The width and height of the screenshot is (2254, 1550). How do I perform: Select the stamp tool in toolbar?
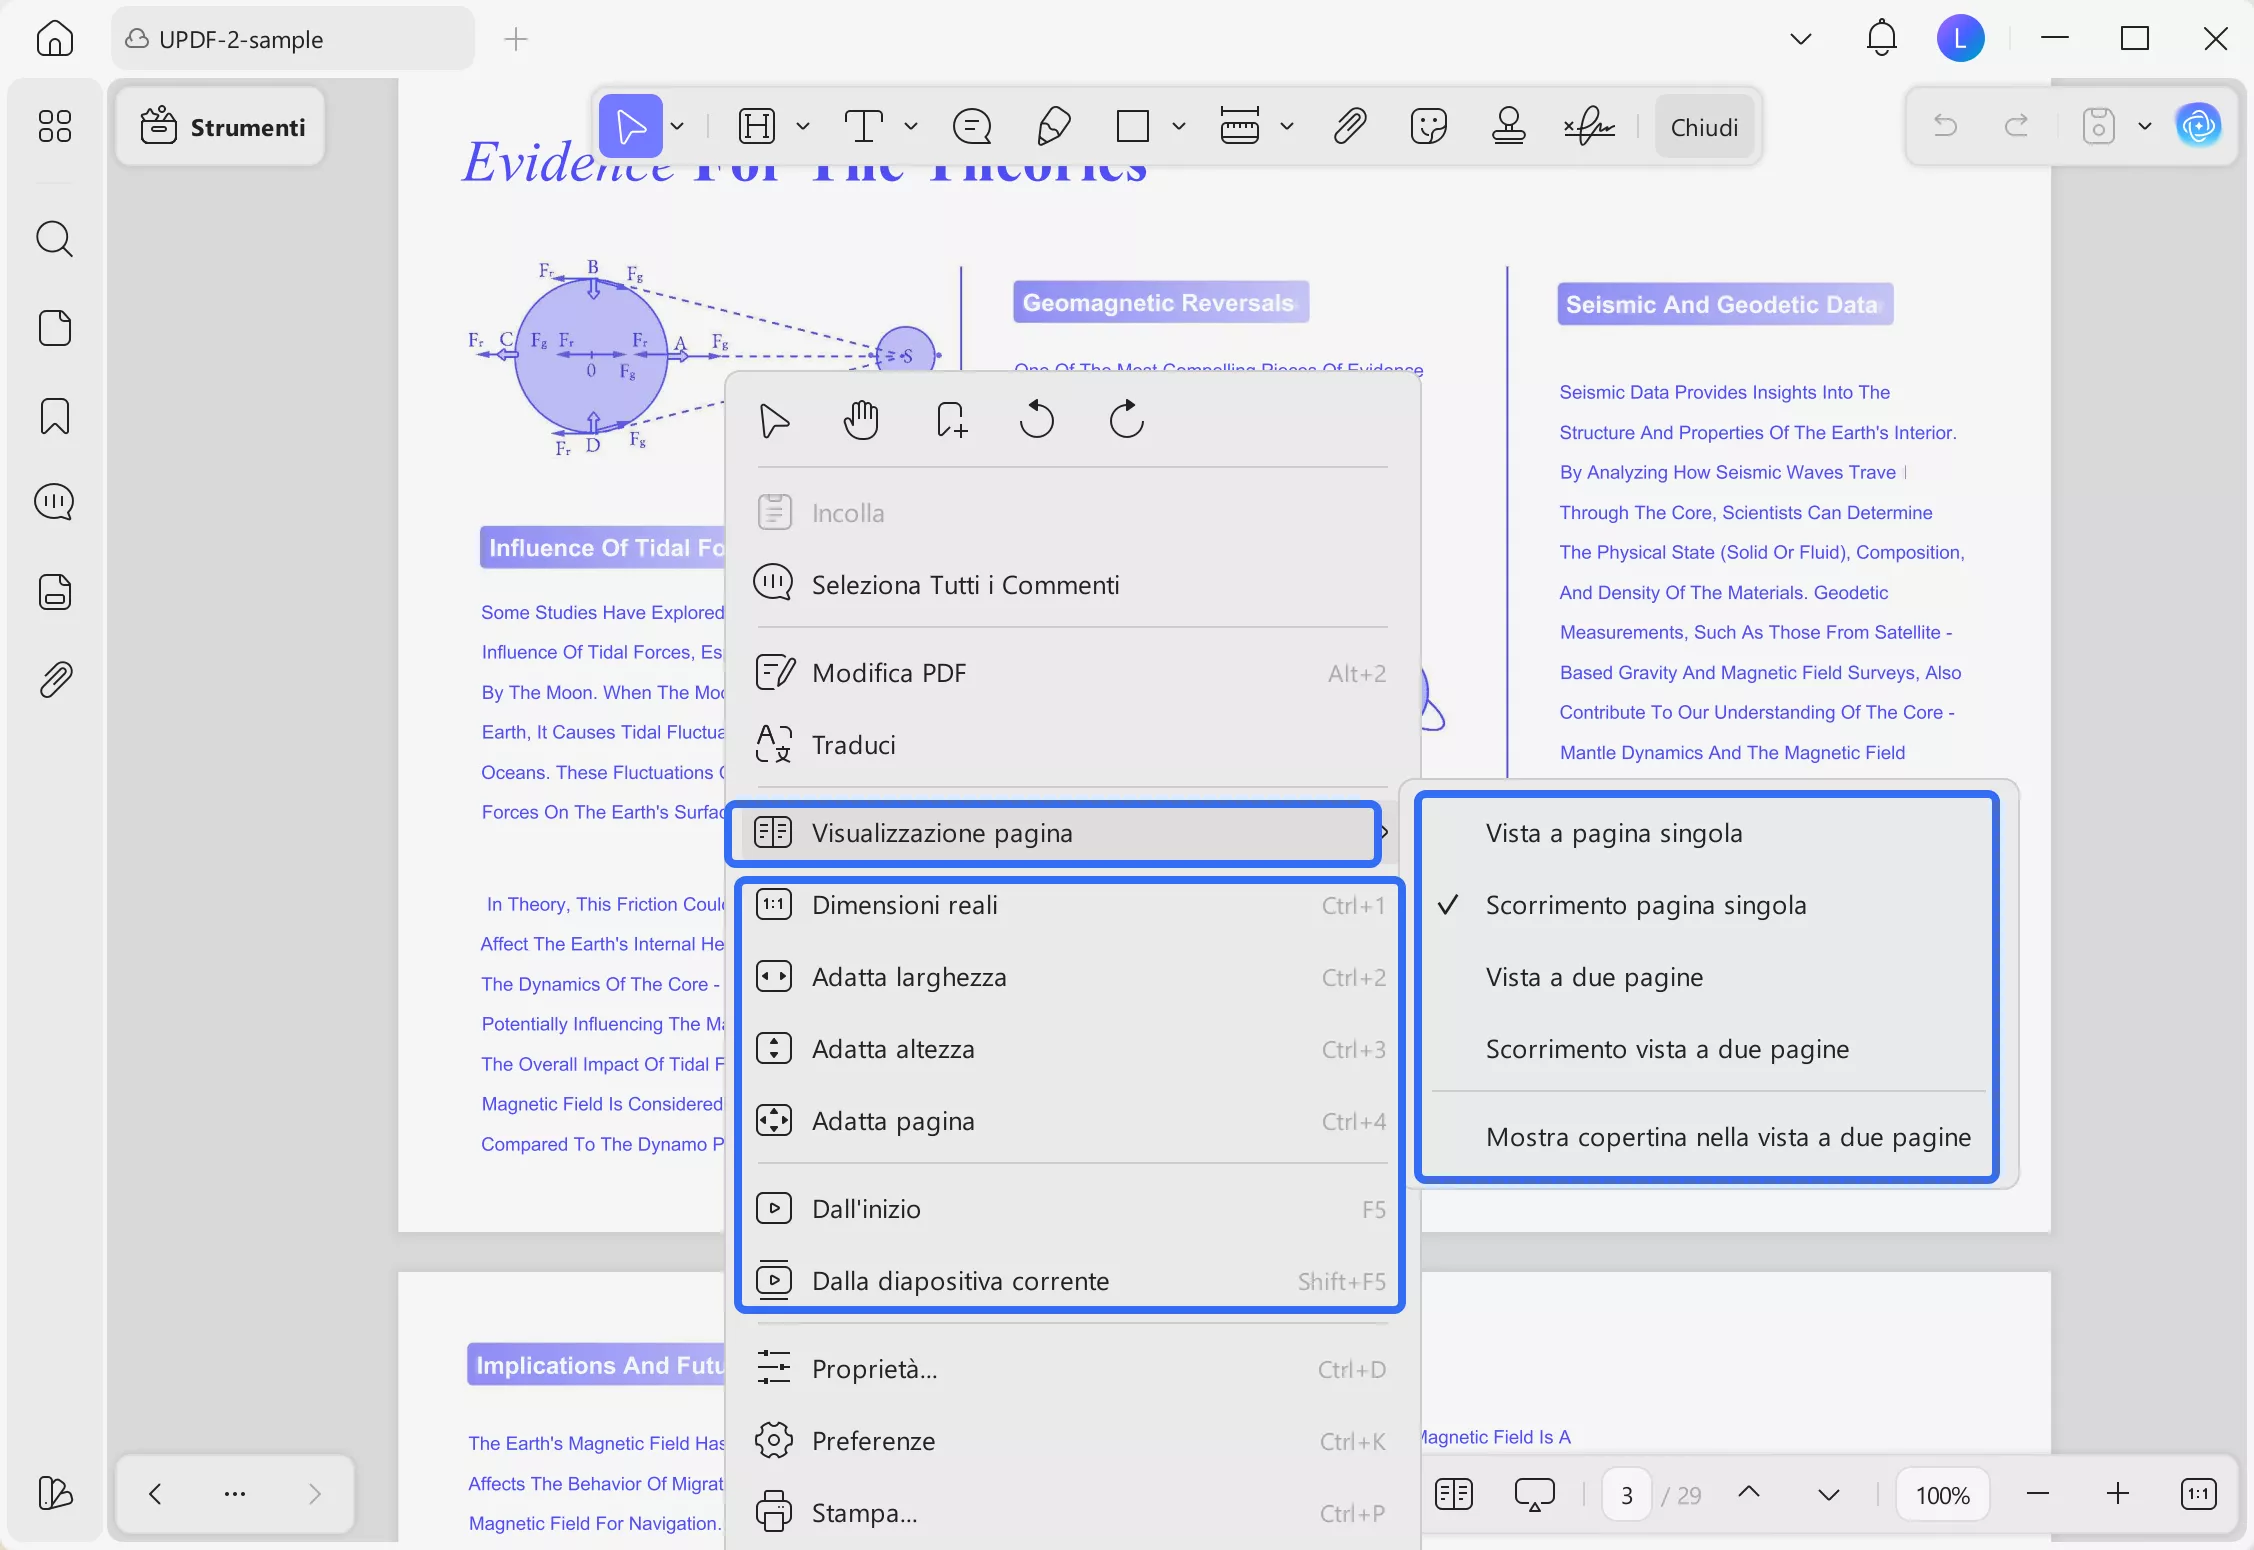(1508, 127)
